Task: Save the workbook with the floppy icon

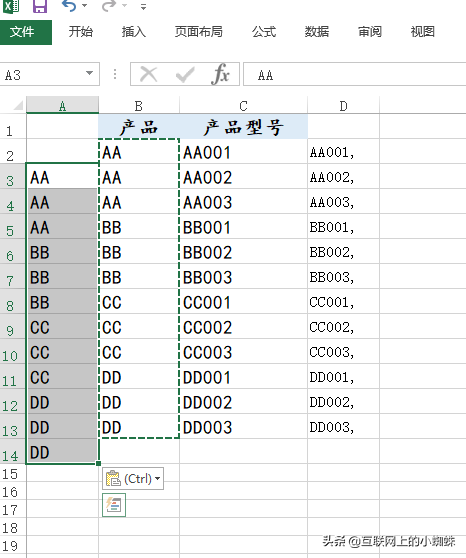Action: [x=40, y=6]
